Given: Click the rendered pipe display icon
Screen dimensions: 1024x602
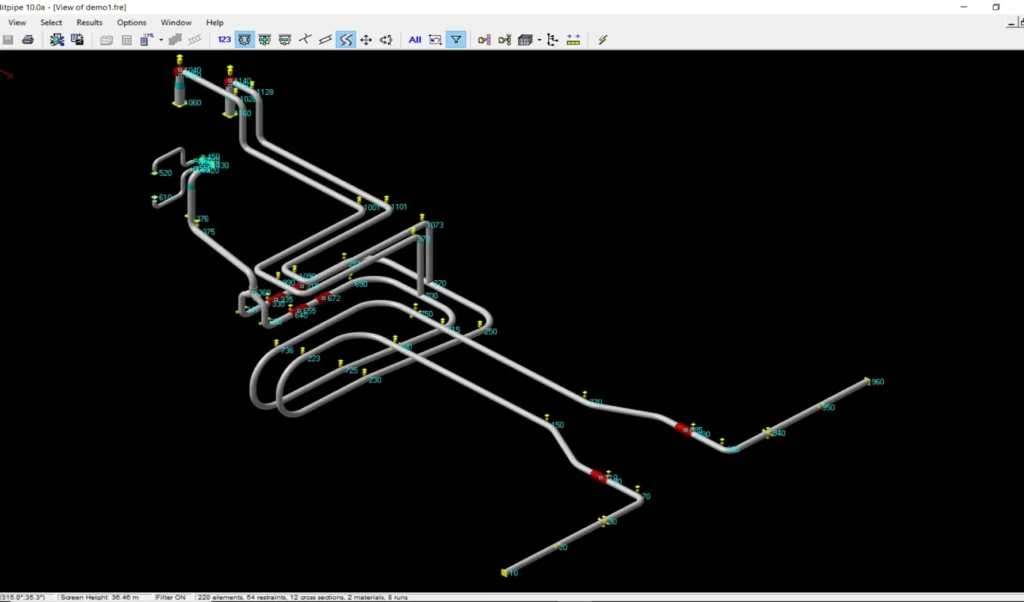Looking at the screenshot, I should pos(324,39).
